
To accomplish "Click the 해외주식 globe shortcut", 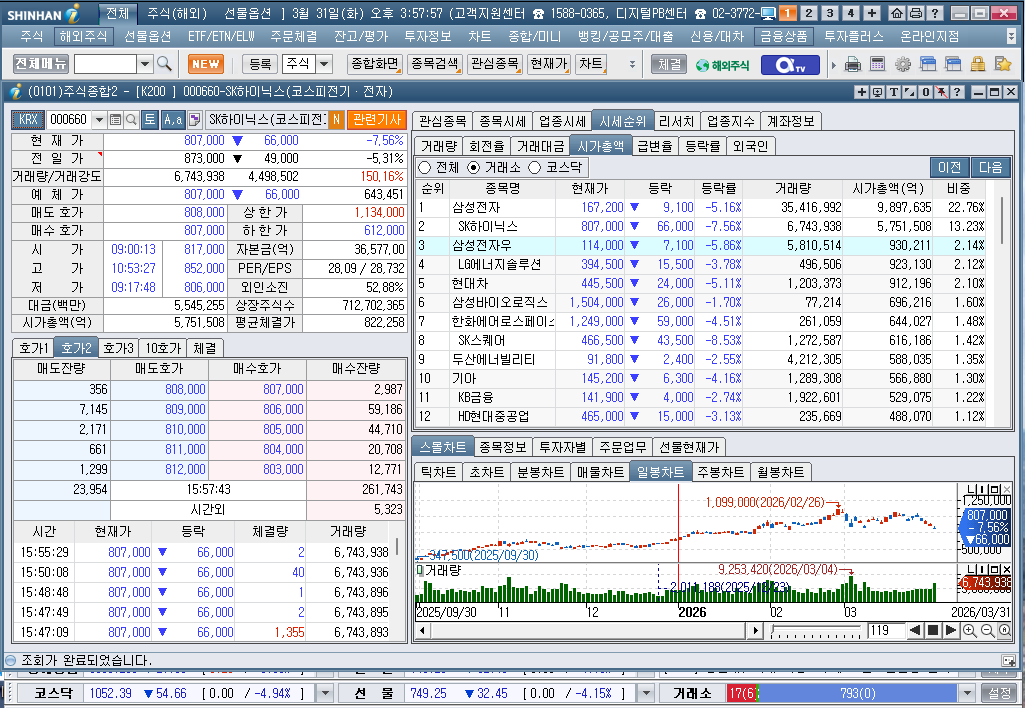I will [722, 65].
